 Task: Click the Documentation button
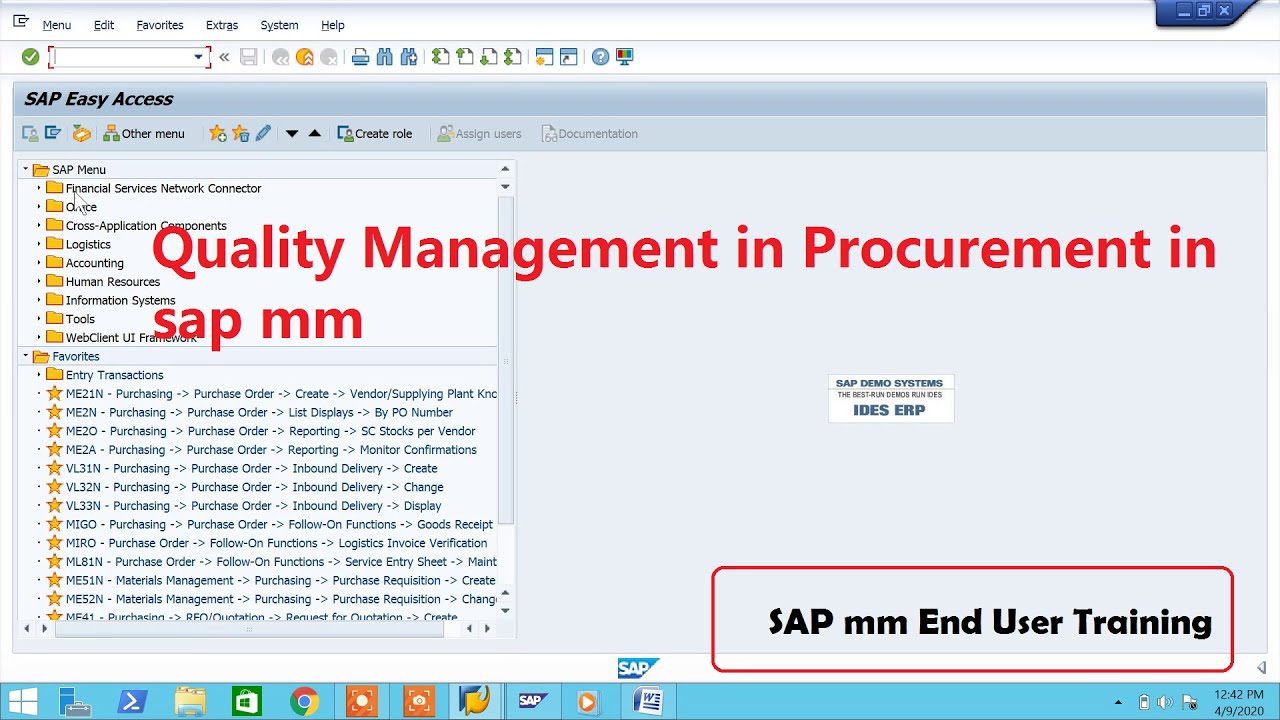[589, 133]
